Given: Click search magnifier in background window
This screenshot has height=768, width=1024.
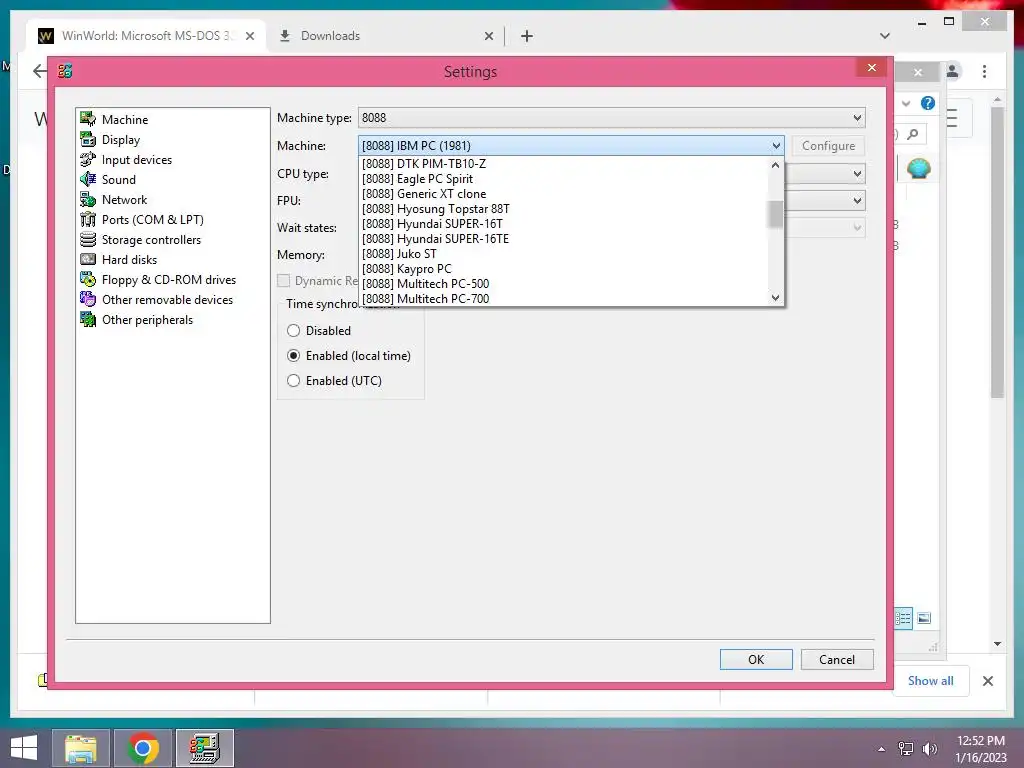Looking at the screenshot, I should click(x=913, y=134).
